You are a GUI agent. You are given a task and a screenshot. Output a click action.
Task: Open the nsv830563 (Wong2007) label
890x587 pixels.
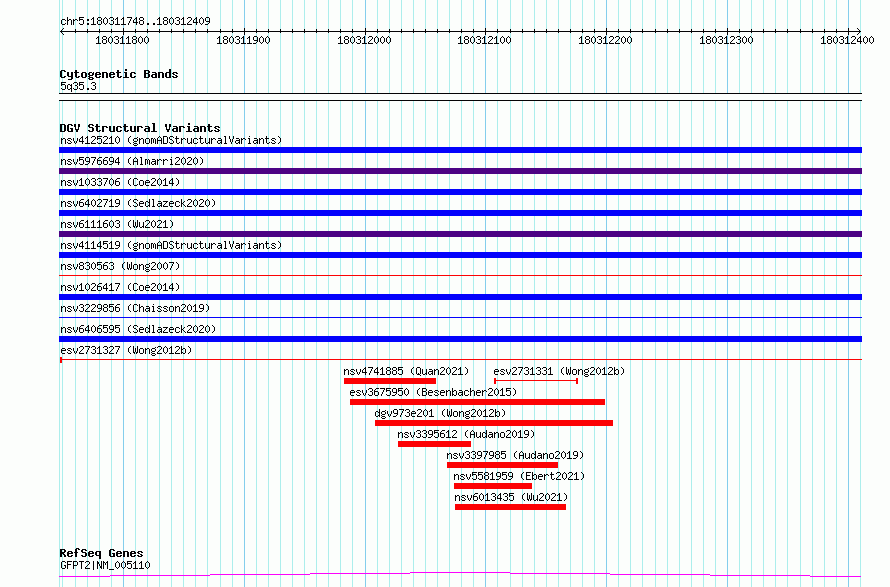click(x=120, y=266)
